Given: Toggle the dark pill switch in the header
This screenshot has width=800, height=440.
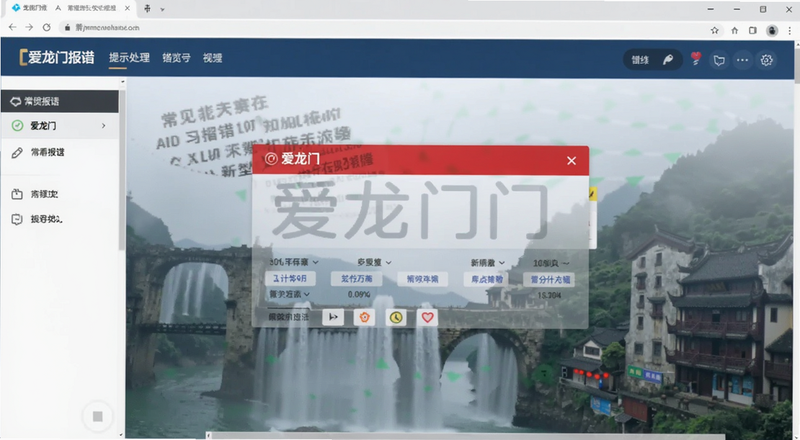Looking at the screenshot, I should [x=653, y=60].
